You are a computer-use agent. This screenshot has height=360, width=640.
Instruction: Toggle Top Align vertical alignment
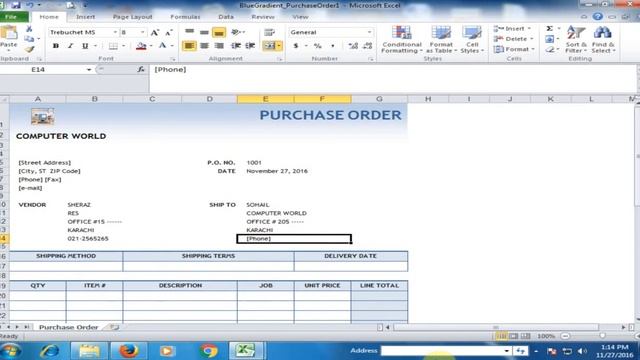[x=189, y=32]
